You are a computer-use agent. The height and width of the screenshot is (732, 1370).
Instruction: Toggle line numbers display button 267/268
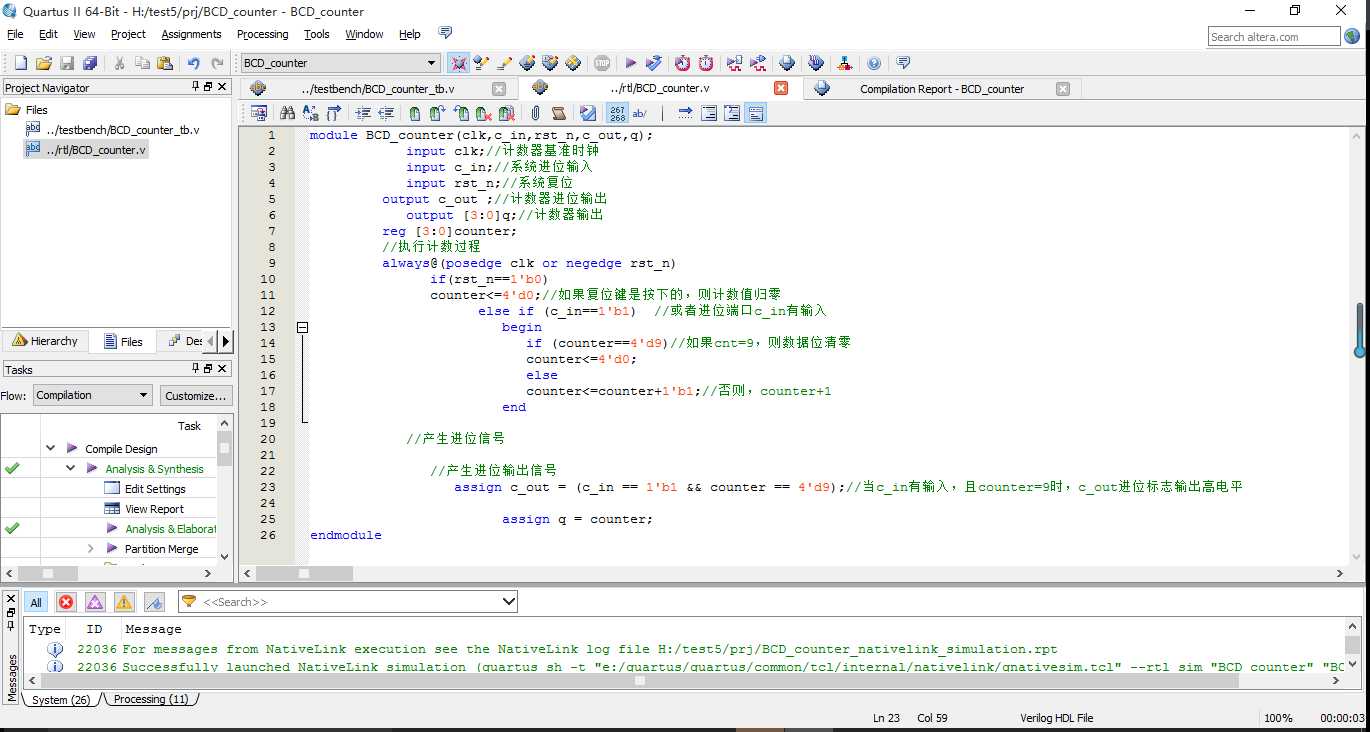[x=617, y=113]
